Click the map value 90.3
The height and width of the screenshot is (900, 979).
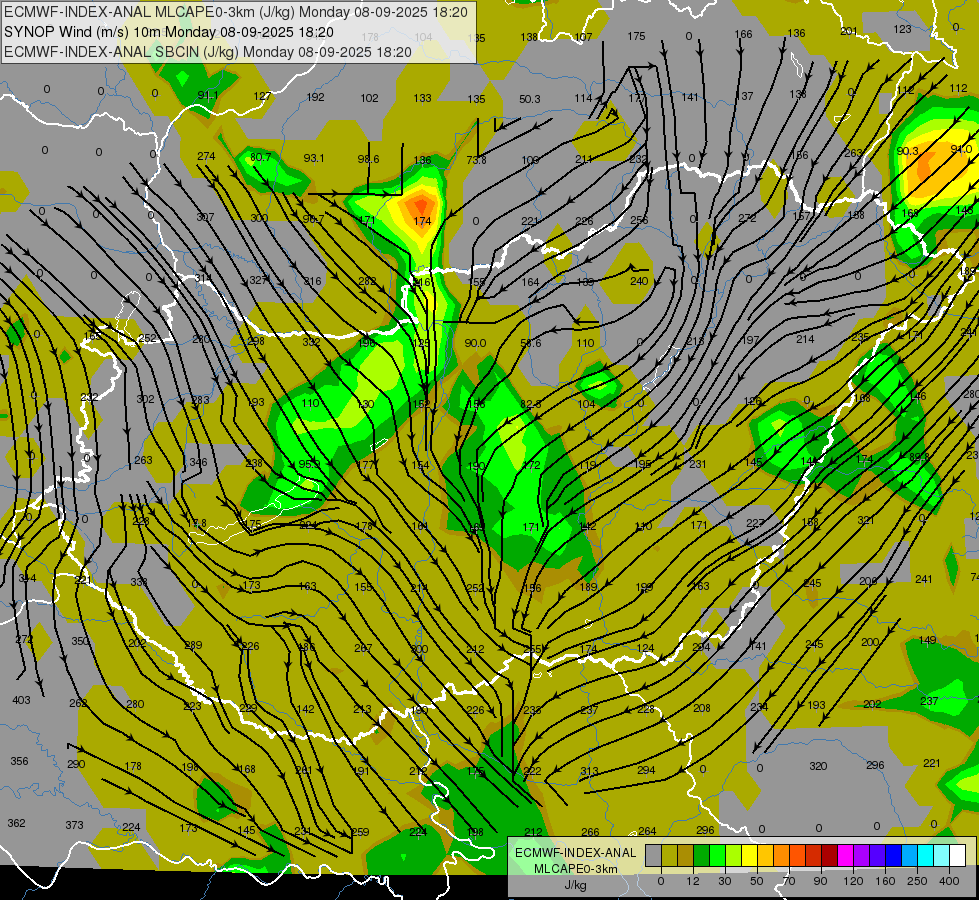[x=907, y=151]
